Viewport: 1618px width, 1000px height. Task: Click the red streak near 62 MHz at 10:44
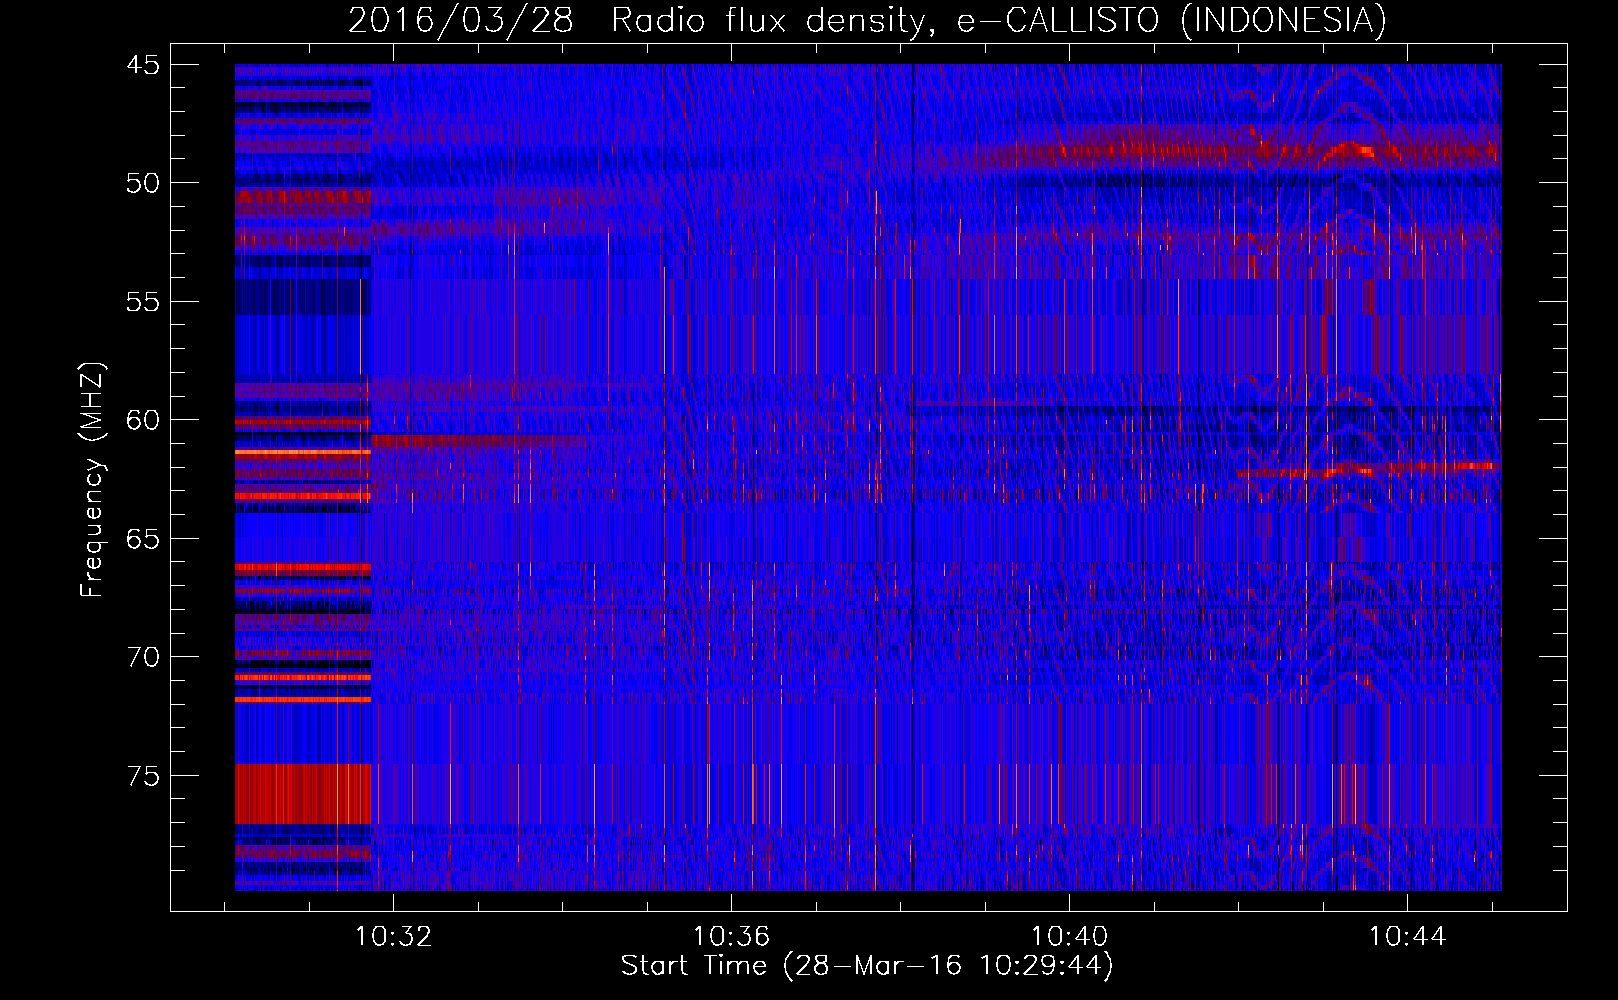[x=1370, y=468]
